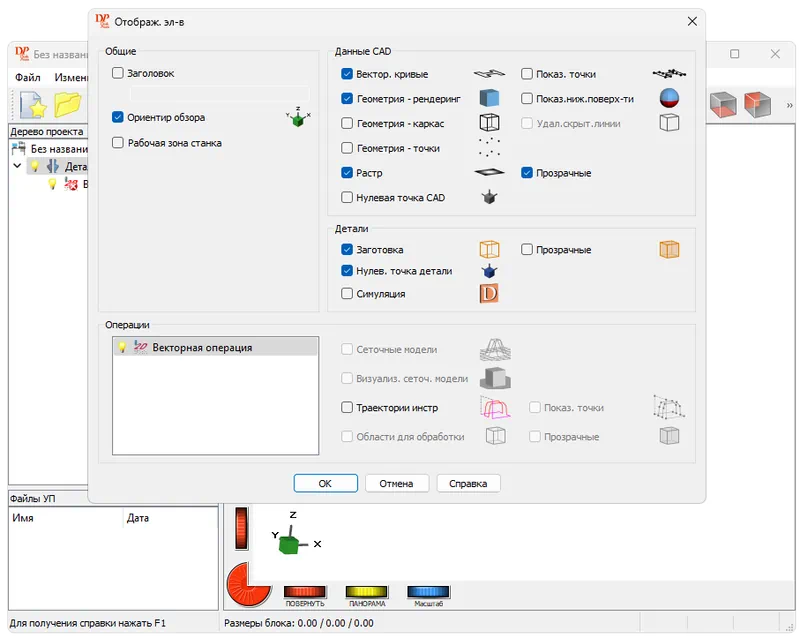This screenshot has width=800, height=638.
Task: Expand toolbar overflow chevron in main window
Action: tap(789, 106)
